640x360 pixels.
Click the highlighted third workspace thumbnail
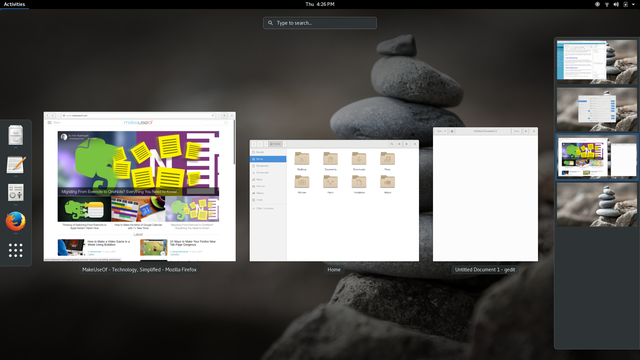coord(597,157)
